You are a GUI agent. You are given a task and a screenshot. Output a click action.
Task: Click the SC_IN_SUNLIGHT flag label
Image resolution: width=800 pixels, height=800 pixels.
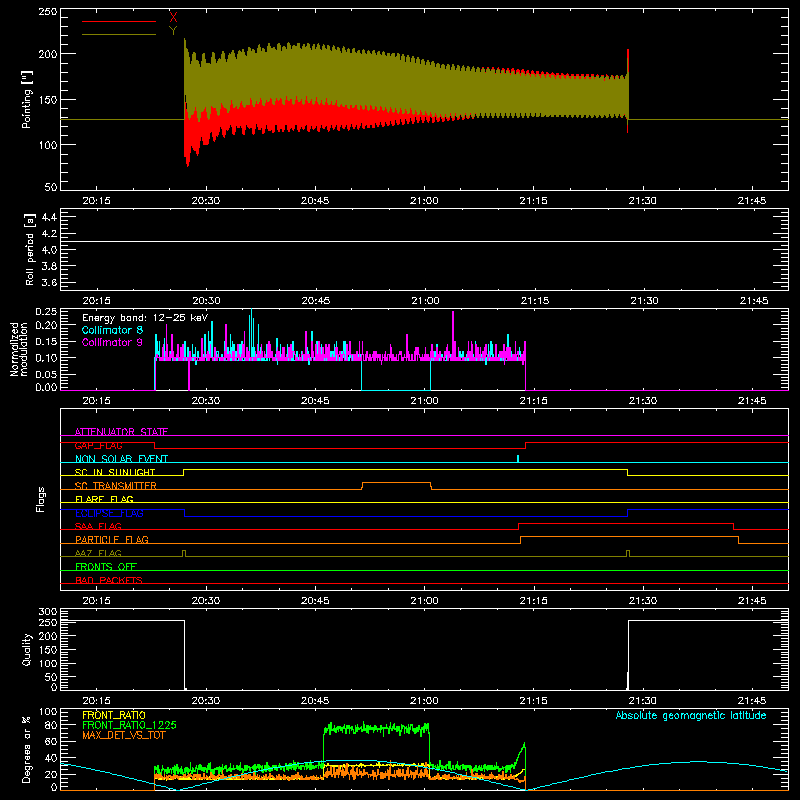[115, 472]
